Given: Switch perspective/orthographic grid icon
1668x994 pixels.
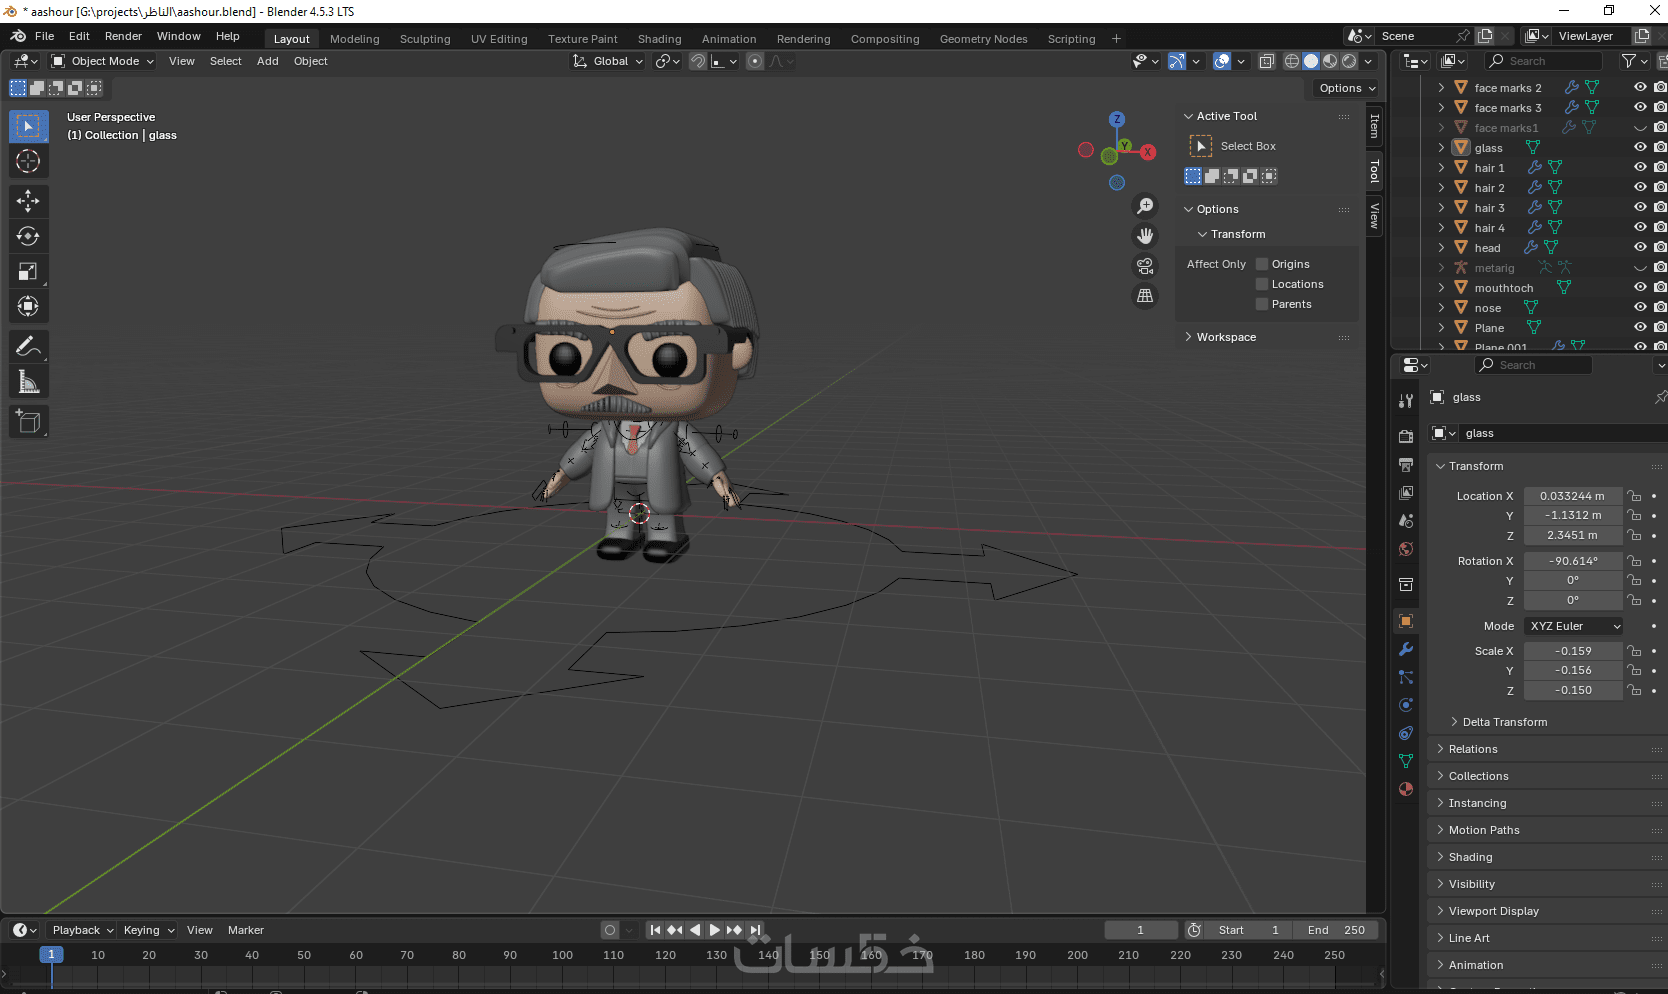Looking at the screenshot, I should 1145,296.
